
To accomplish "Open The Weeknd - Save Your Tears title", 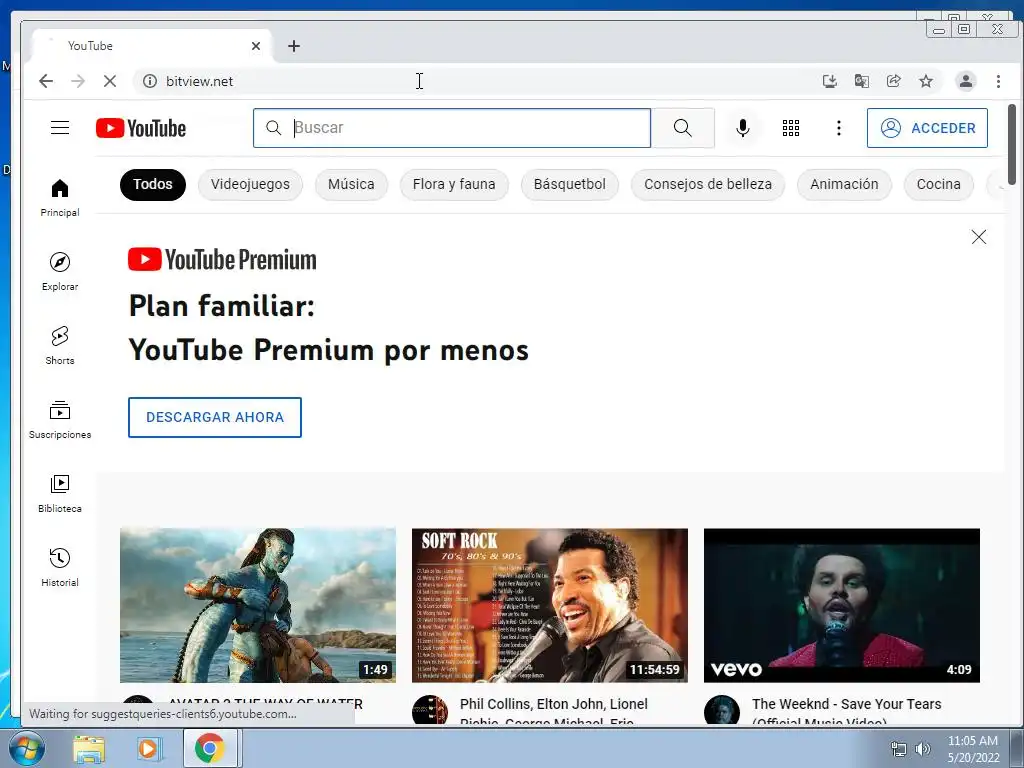I will click(846, 711).
